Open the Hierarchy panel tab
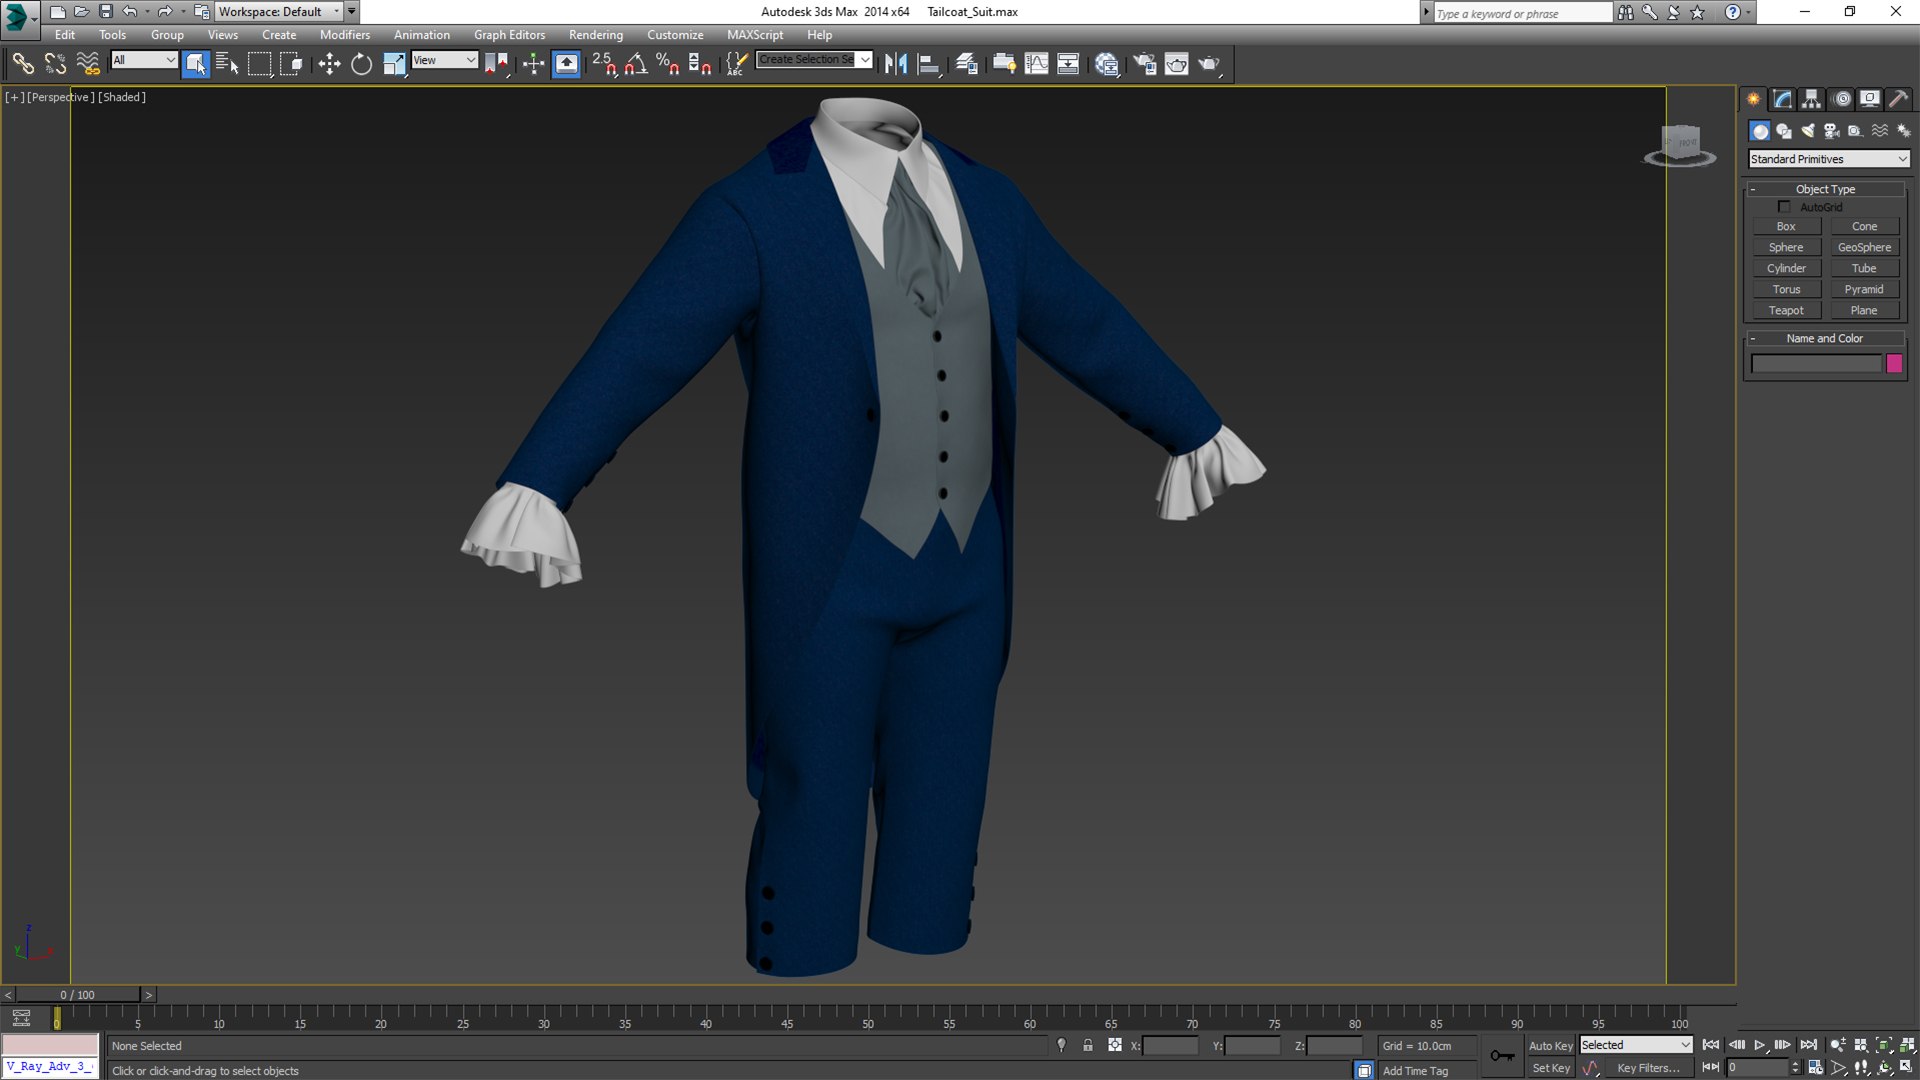This screenshot has height=1080, width=1920. coord(1811,99)
